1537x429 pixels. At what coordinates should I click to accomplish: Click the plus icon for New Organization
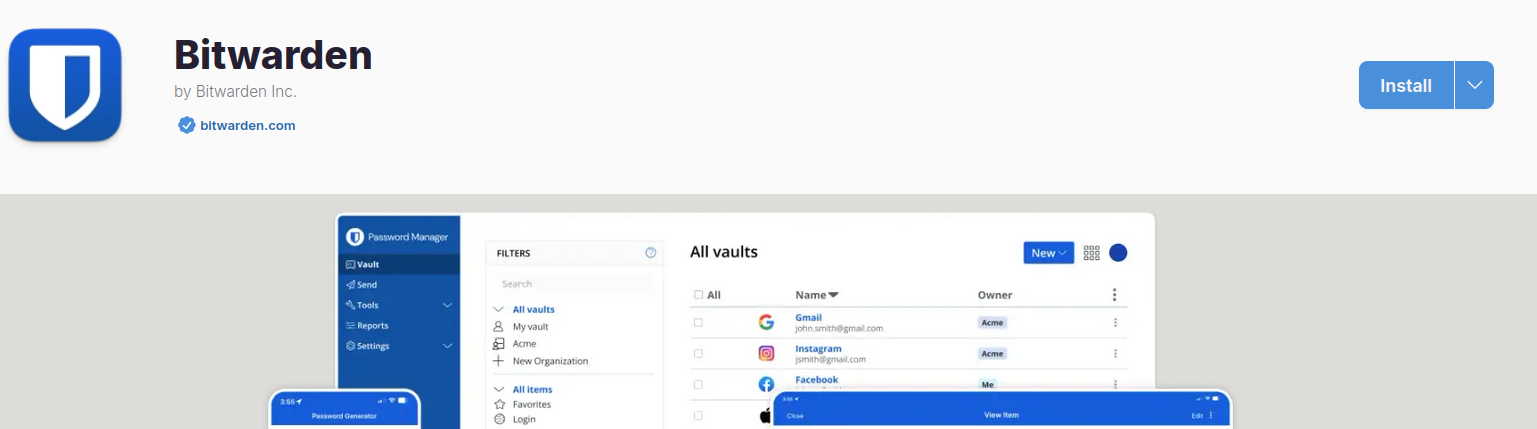[498, 361]
